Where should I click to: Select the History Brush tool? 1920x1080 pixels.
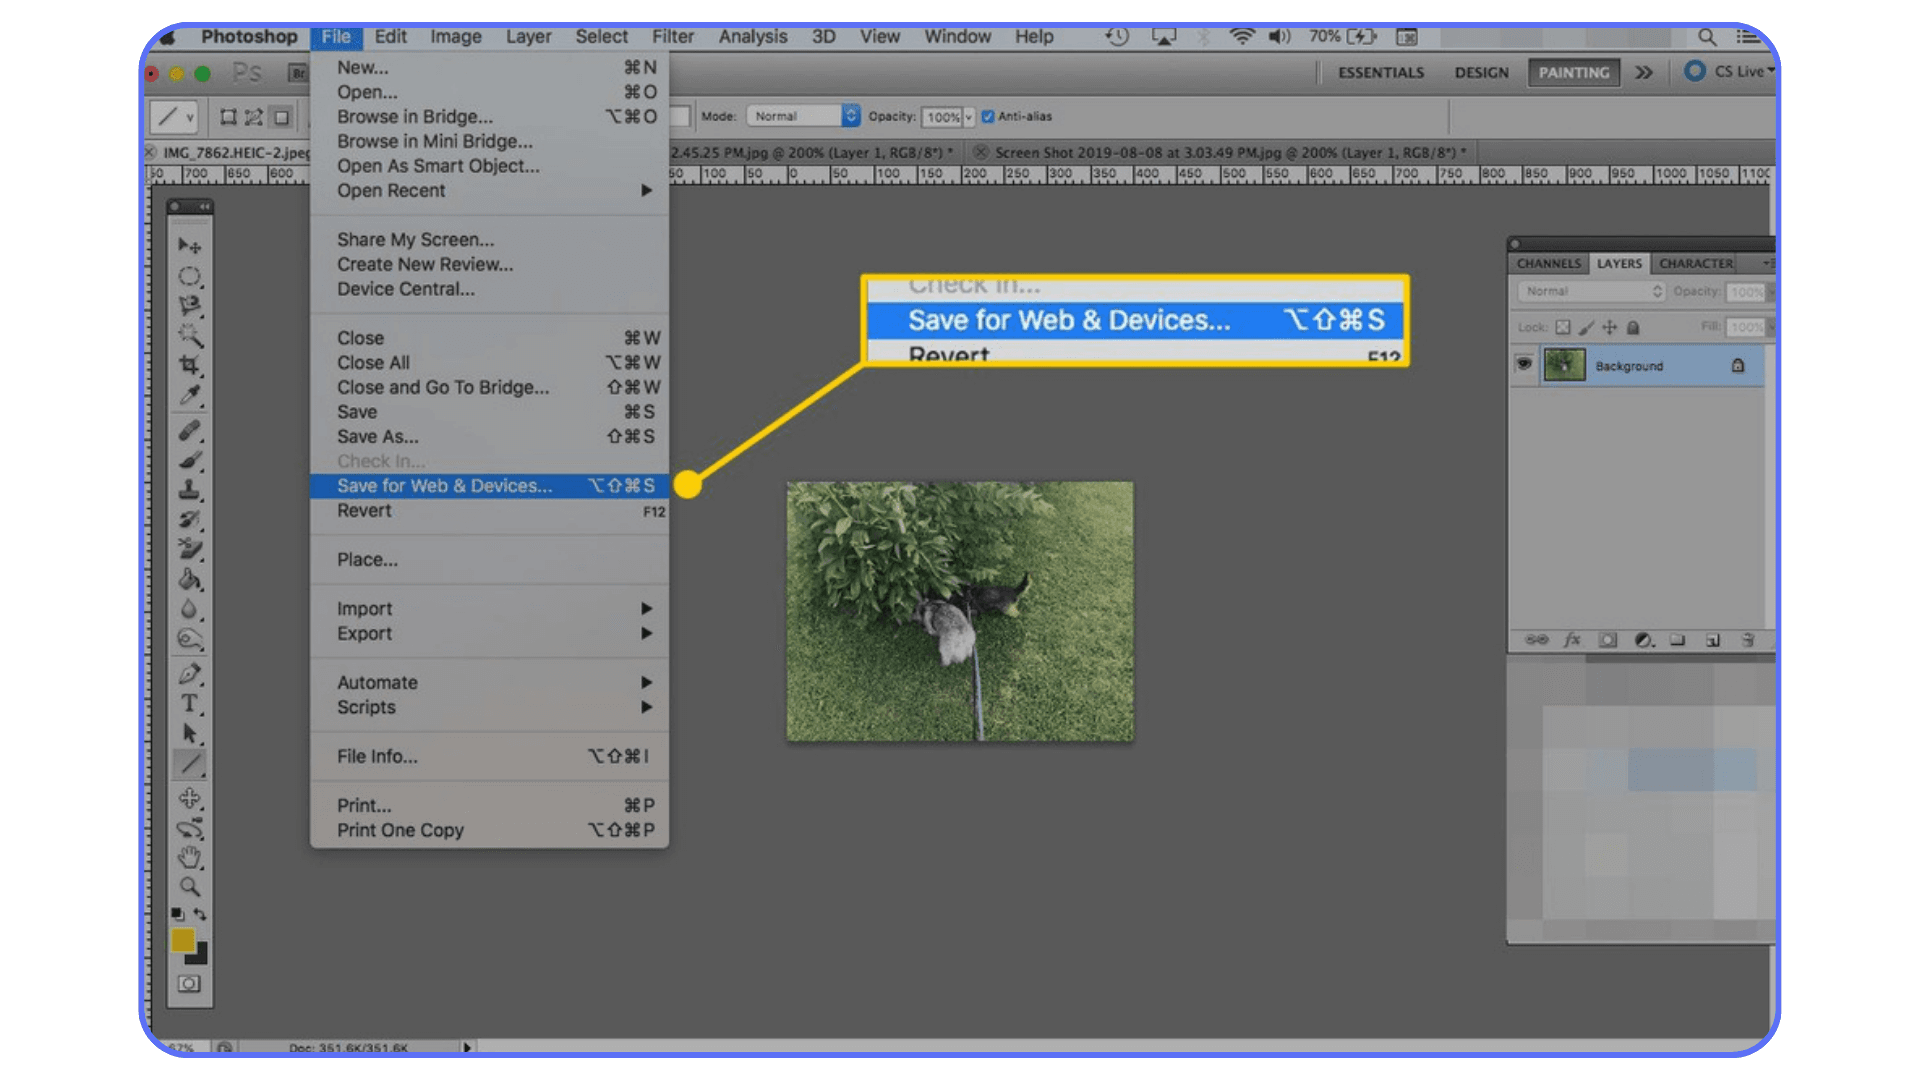coord(190,520)
